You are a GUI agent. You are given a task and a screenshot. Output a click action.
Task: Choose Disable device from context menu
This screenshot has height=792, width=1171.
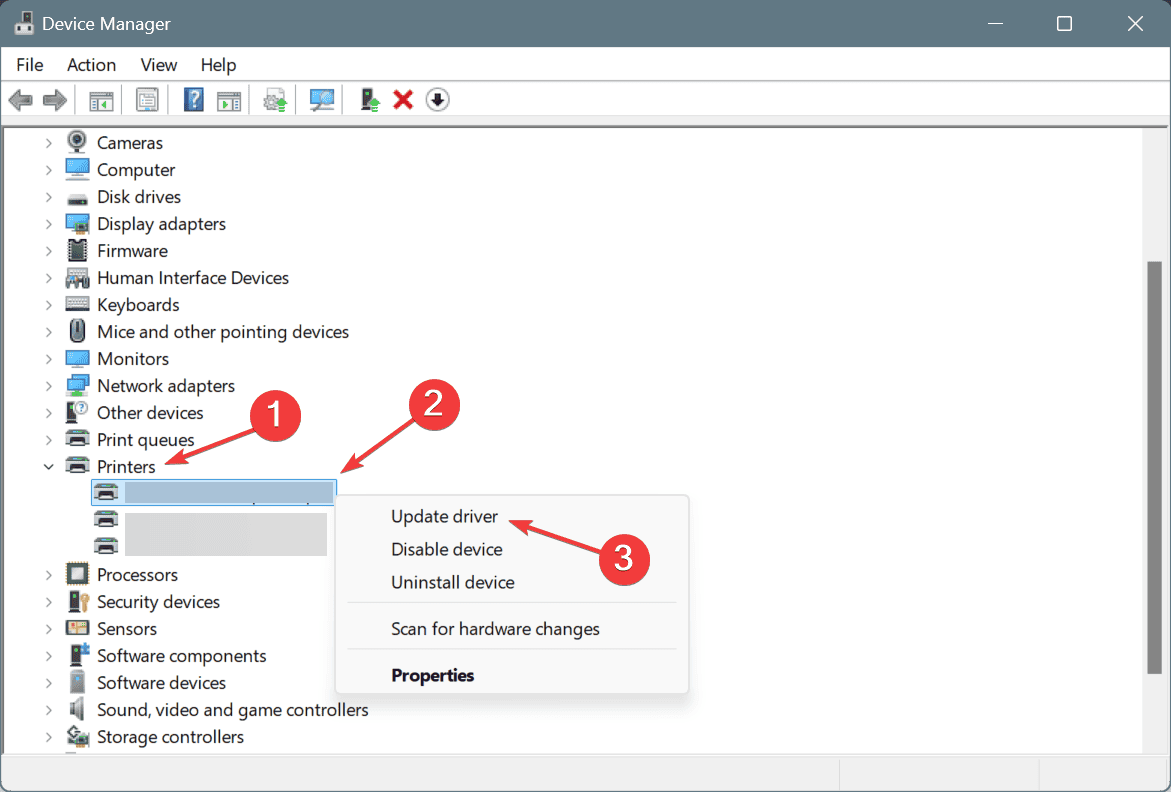[447, 549]
